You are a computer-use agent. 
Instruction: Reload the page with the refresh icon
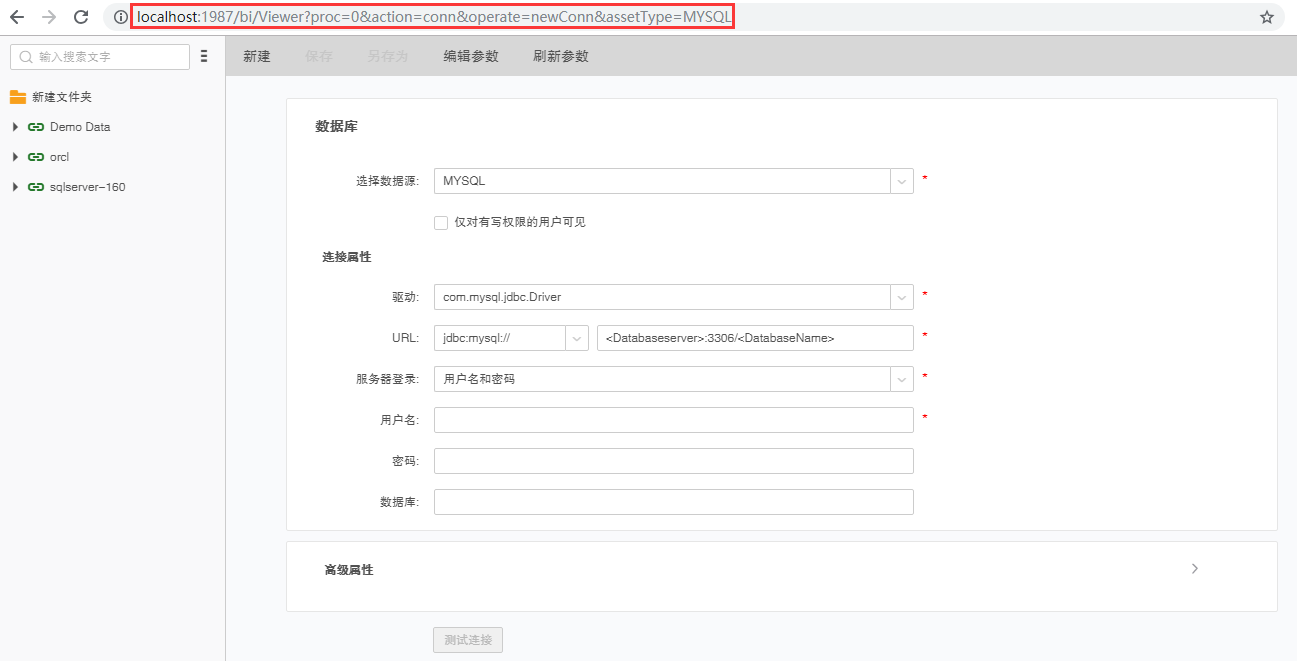pos(80,16)
